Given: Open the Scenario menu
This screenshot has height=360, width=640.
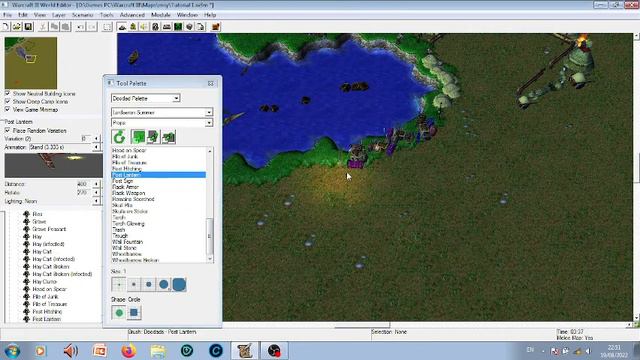Looking at the screenshot, I should tap(83, 15).
